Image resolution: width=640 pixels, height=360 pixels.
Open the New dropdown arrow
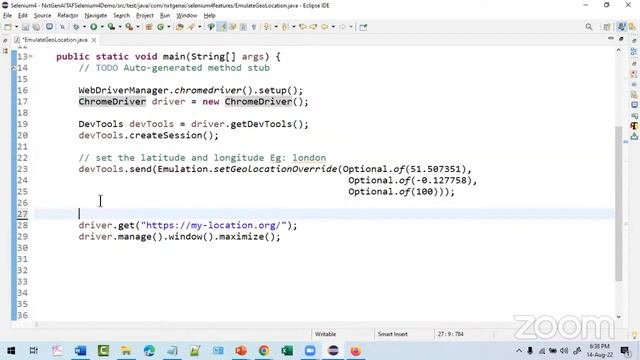click(16, 27)
